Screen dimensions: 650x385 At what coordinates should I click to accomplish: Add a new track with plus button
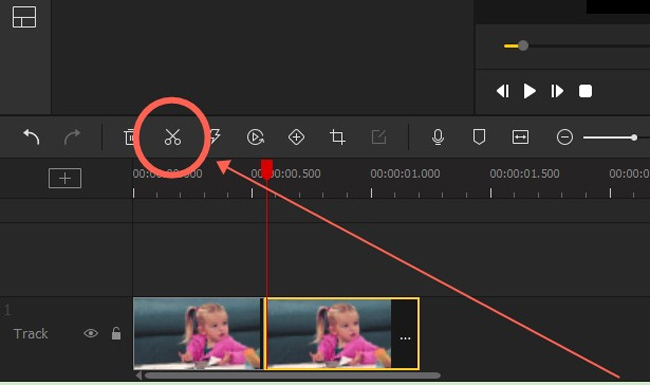[65, 178]
